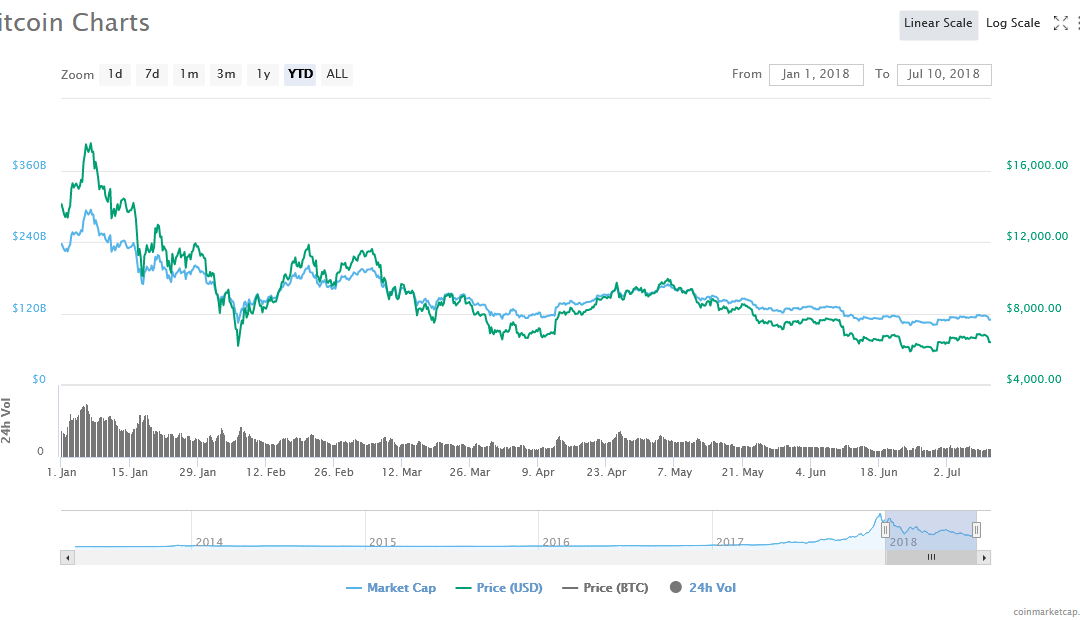Click the navigator scroll left arrow
This screenshot has width=1080, height=620.
point(68,557)
